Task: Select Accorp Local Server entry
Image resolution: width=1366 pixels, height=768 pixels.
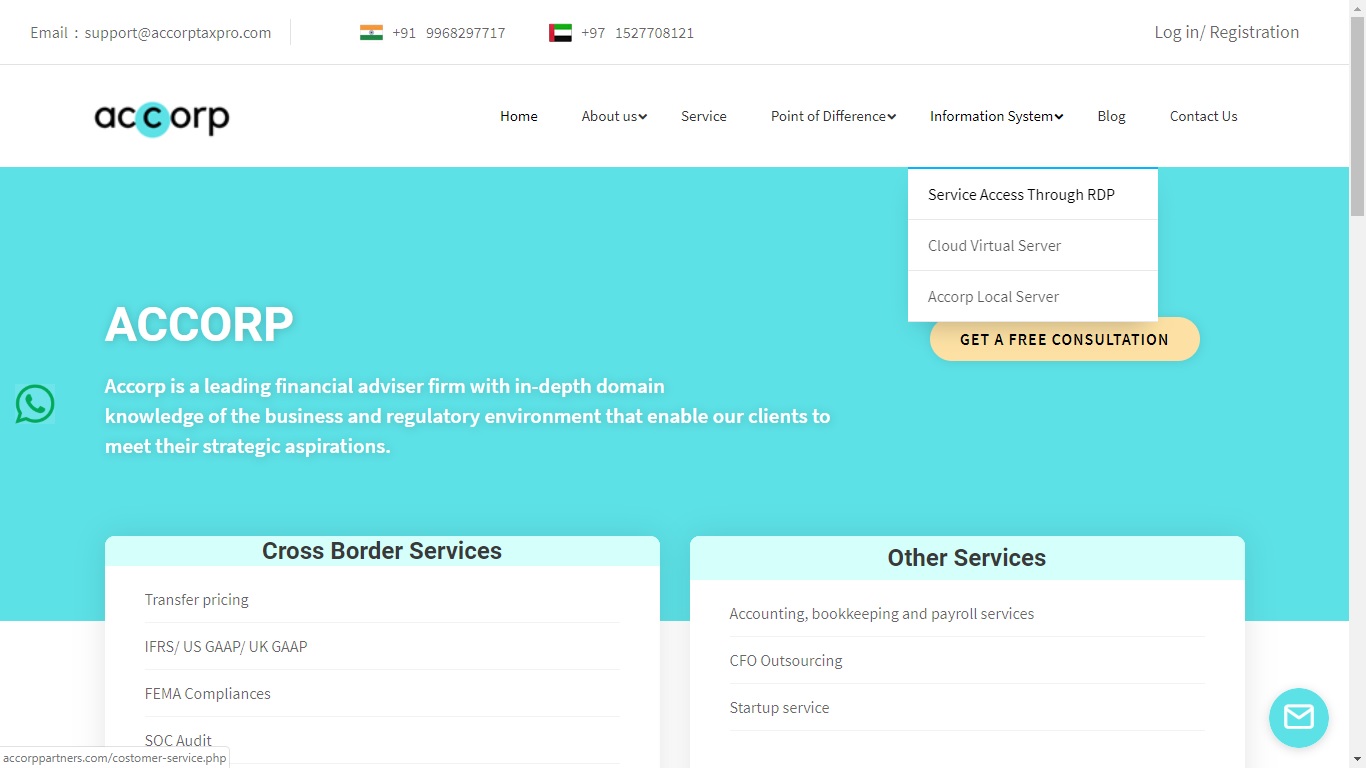Action: [993, 297]
